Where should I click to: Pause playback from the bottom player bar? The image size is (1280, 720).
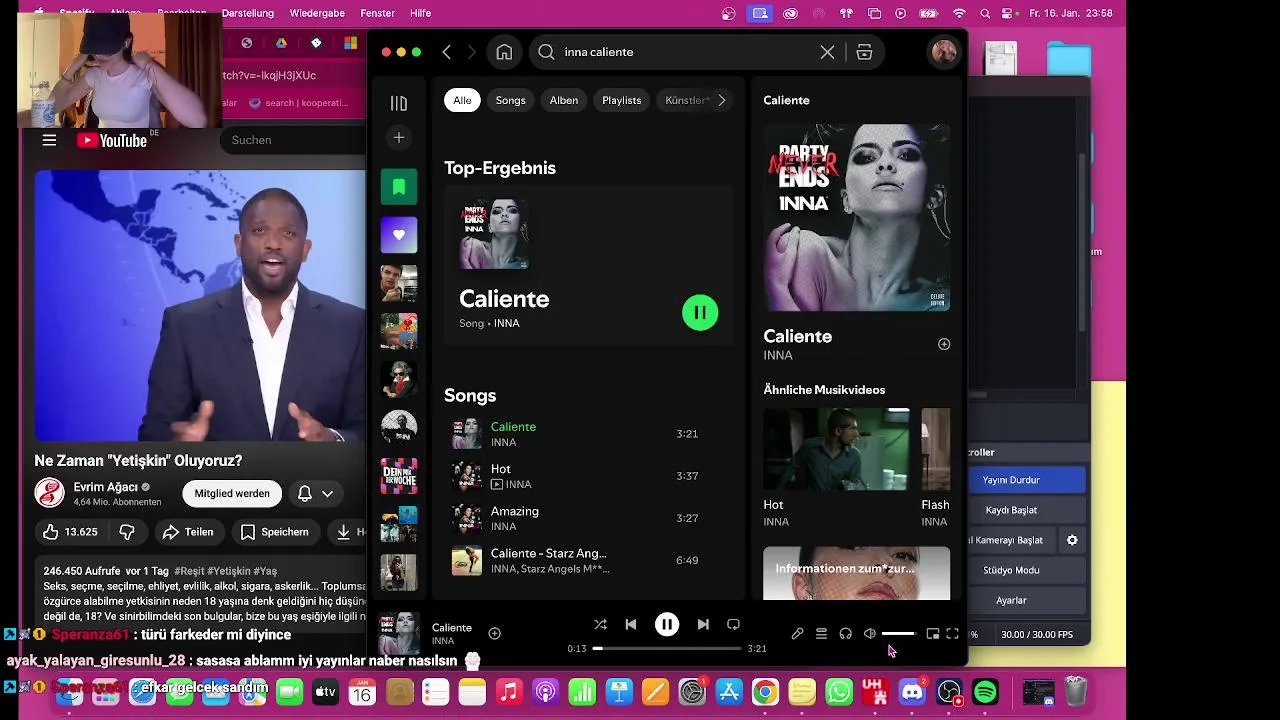click(x=666, y=624)
